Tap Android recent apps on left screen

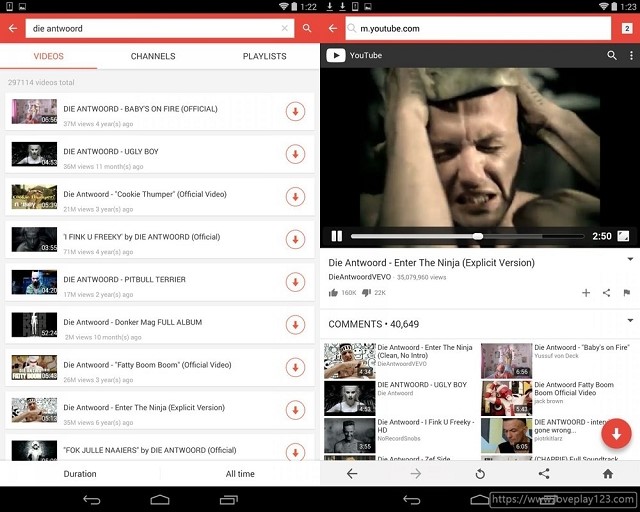(229, 500)
